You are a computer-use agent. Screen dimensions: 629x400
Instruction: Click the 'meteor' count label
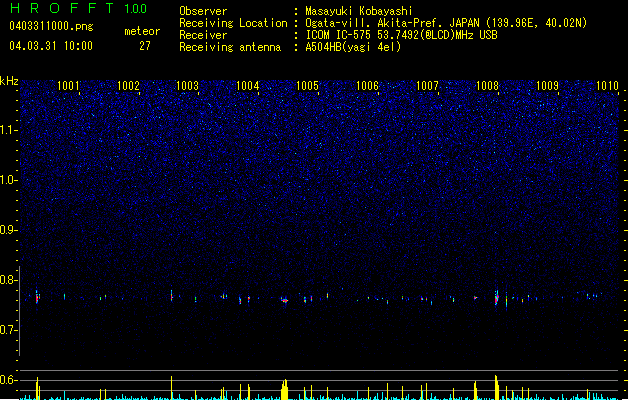[x=142, y=31]
